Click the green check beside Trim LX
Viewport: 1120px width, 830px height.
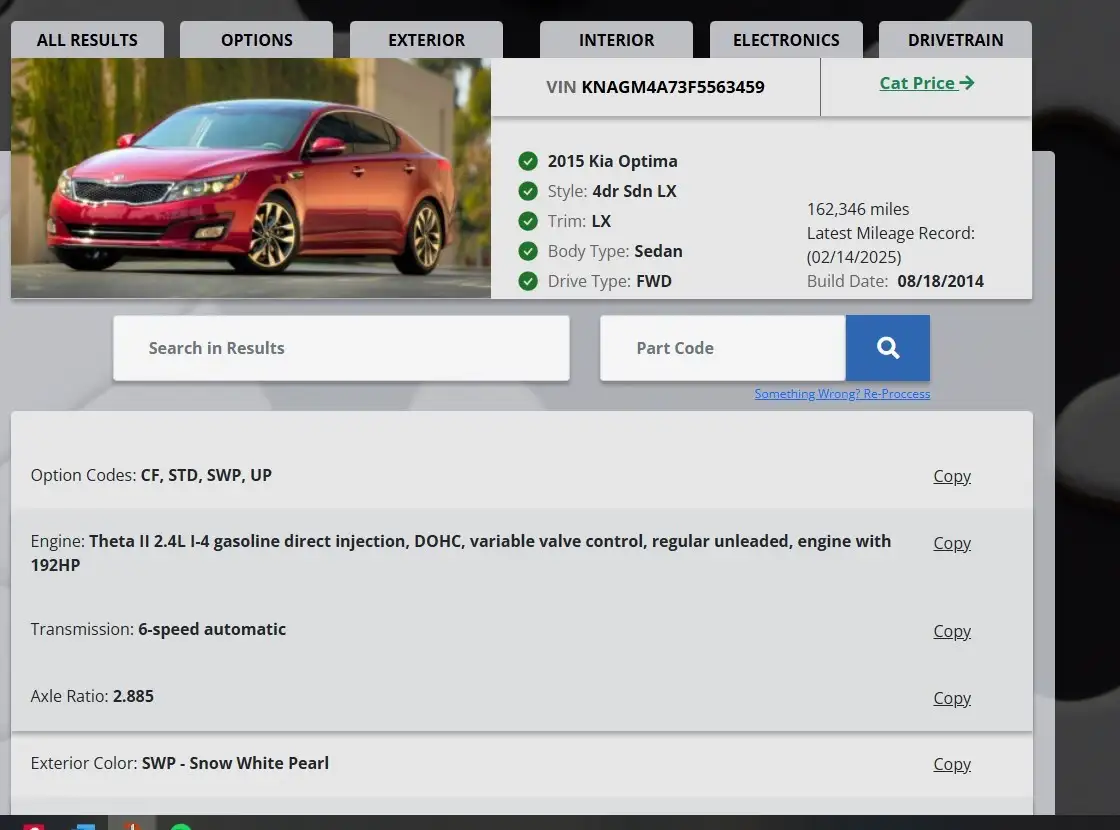point(528,221)
